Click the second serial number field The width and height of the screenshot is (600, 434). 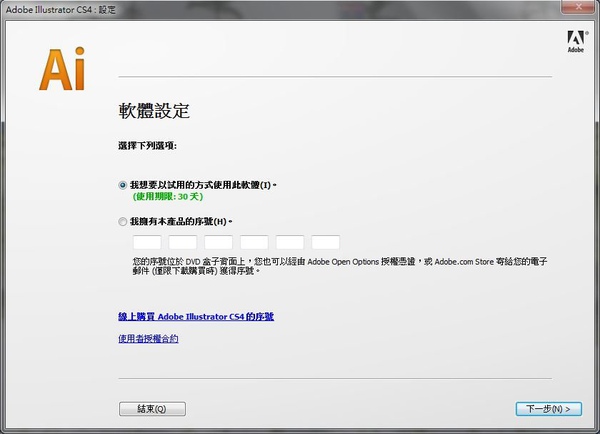[183, 242]
